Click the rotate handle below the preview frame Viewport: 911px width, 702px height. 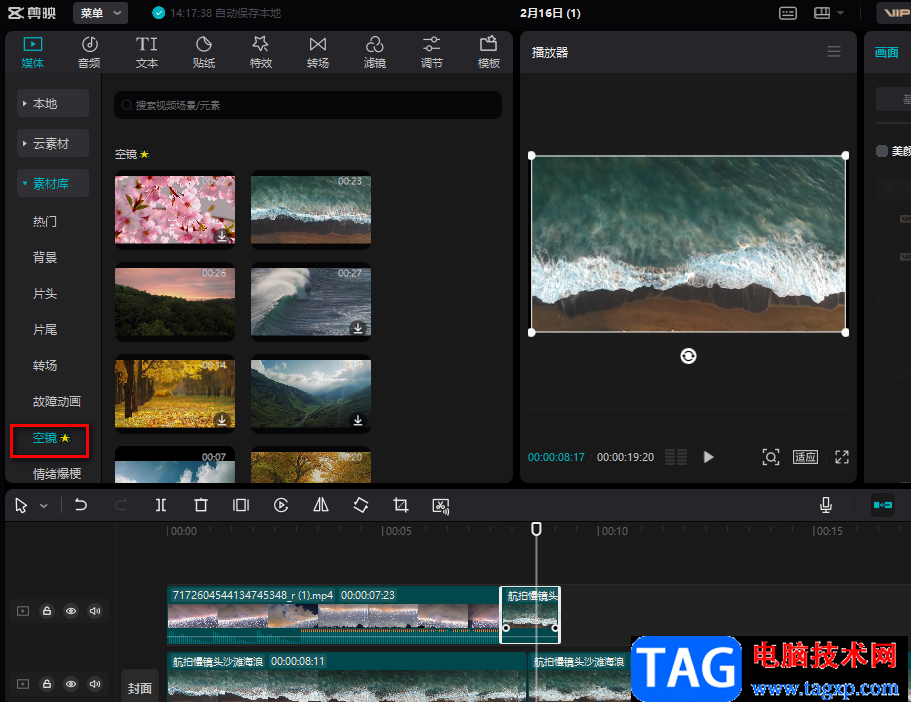coord(688,356)
